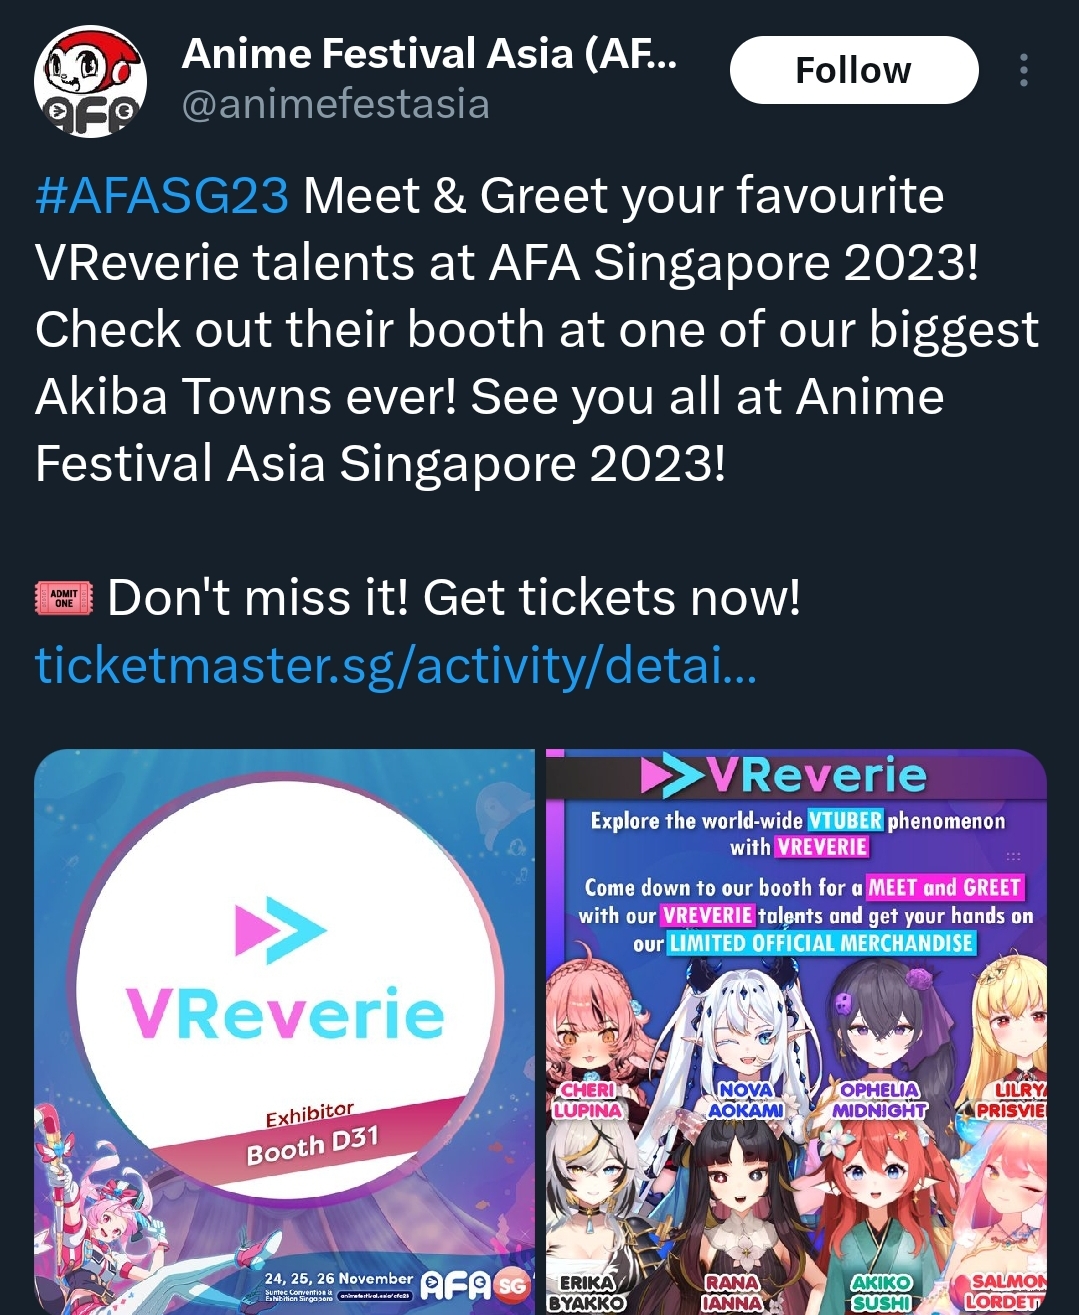Open the VReverie talents lineup image
The image size is (1079, 1315).
coord(797,1032)
